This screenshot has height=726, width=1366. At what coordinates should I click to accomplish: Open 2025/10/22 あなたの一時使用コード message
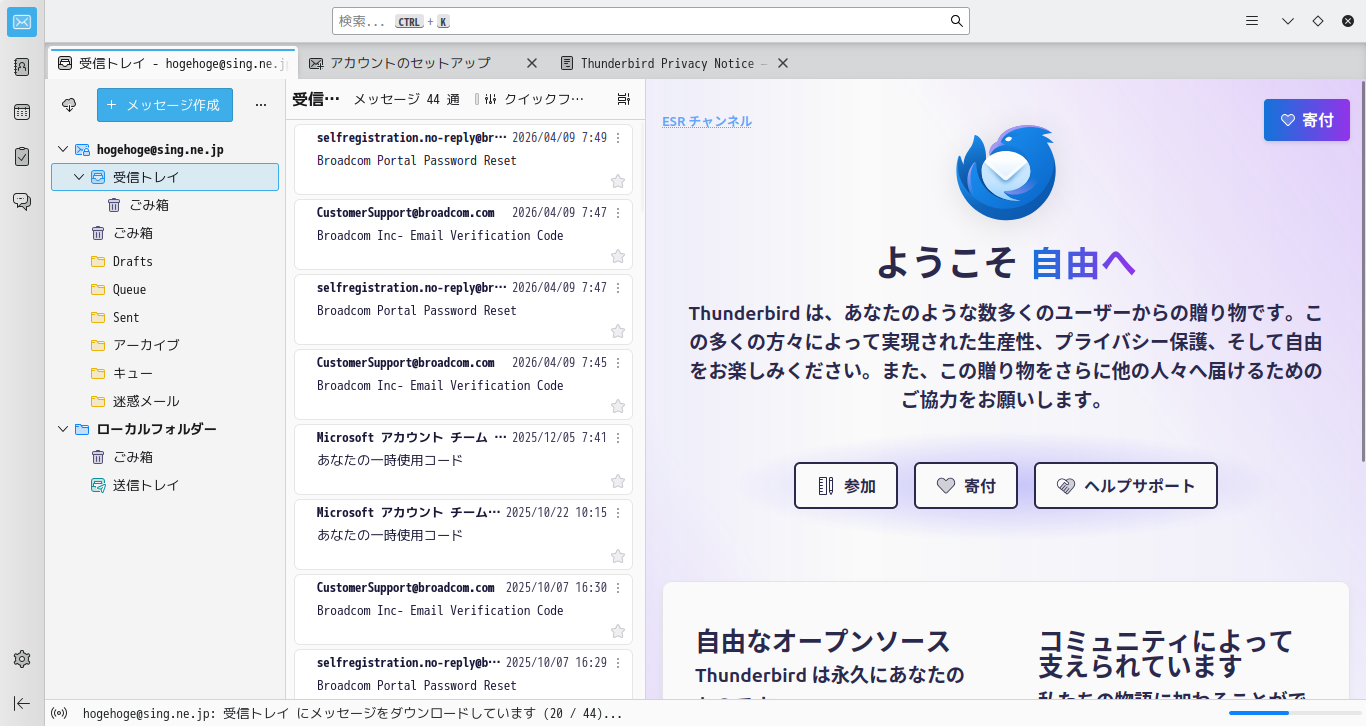(464, 537)
